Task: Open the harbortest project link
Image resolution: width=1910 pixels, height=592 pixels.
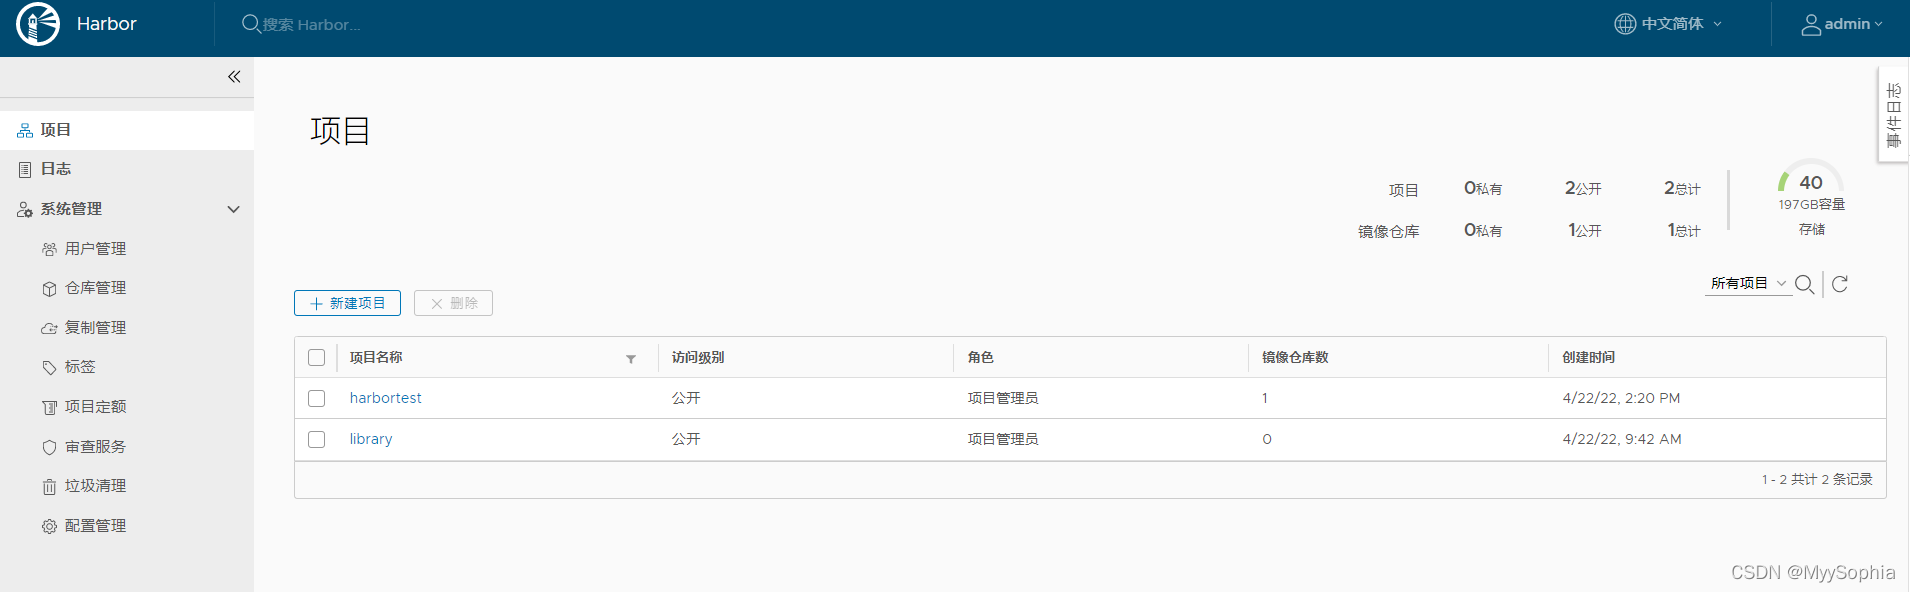Action: point(385,398)
